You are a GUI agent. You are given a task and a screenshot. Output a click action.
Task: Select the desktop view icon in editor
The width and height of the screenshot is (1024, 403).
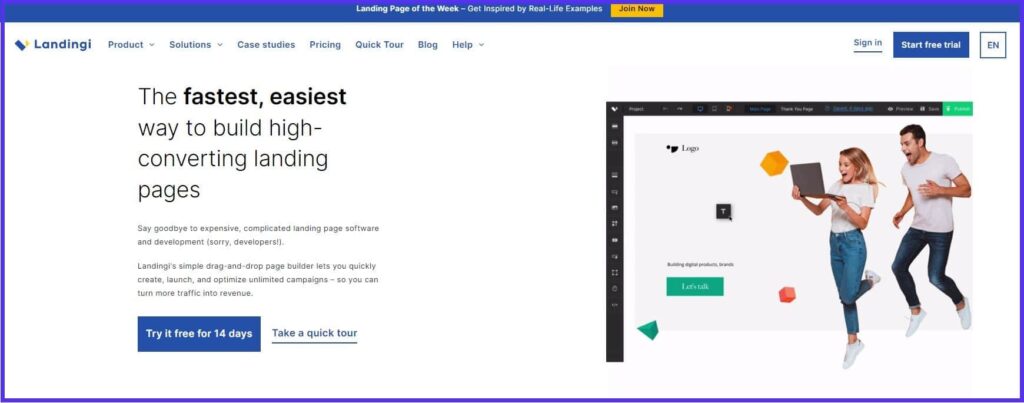point(700,108)
